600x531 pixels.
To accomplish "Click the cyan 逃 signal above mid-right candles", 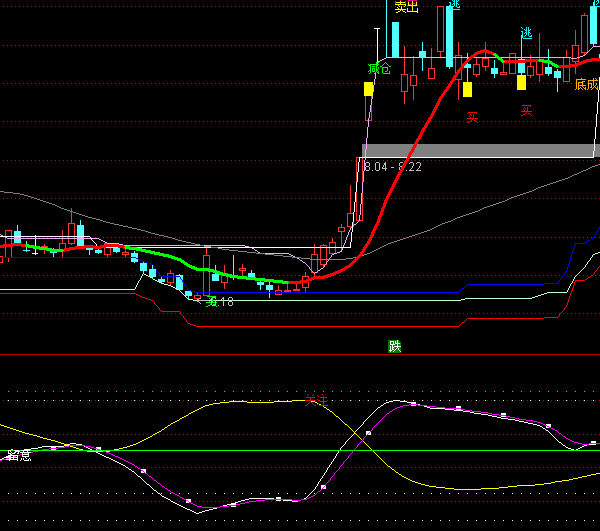I will (x=526, y=33).
